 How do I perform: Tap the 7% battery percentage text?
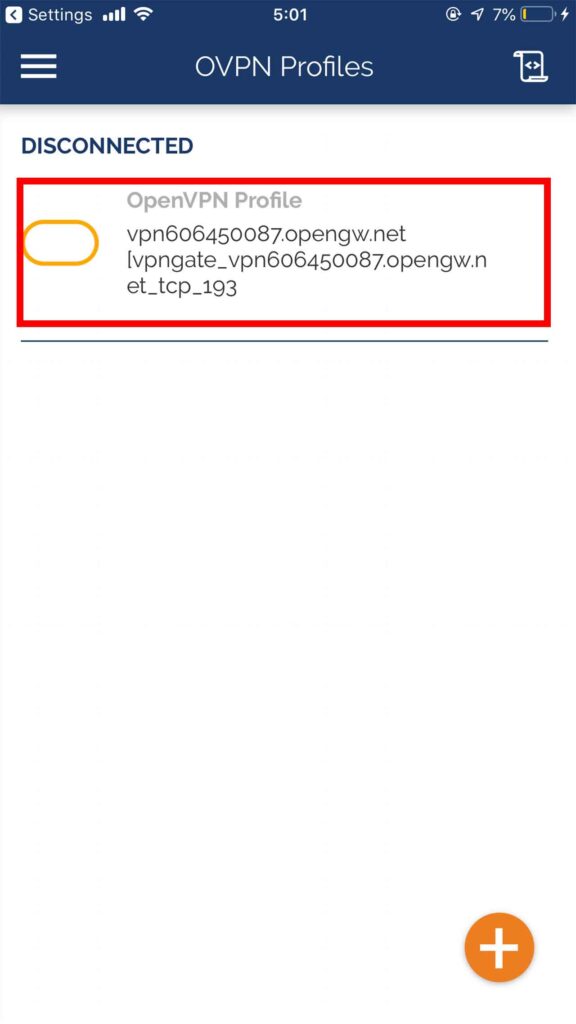click(x=504, y=14)
